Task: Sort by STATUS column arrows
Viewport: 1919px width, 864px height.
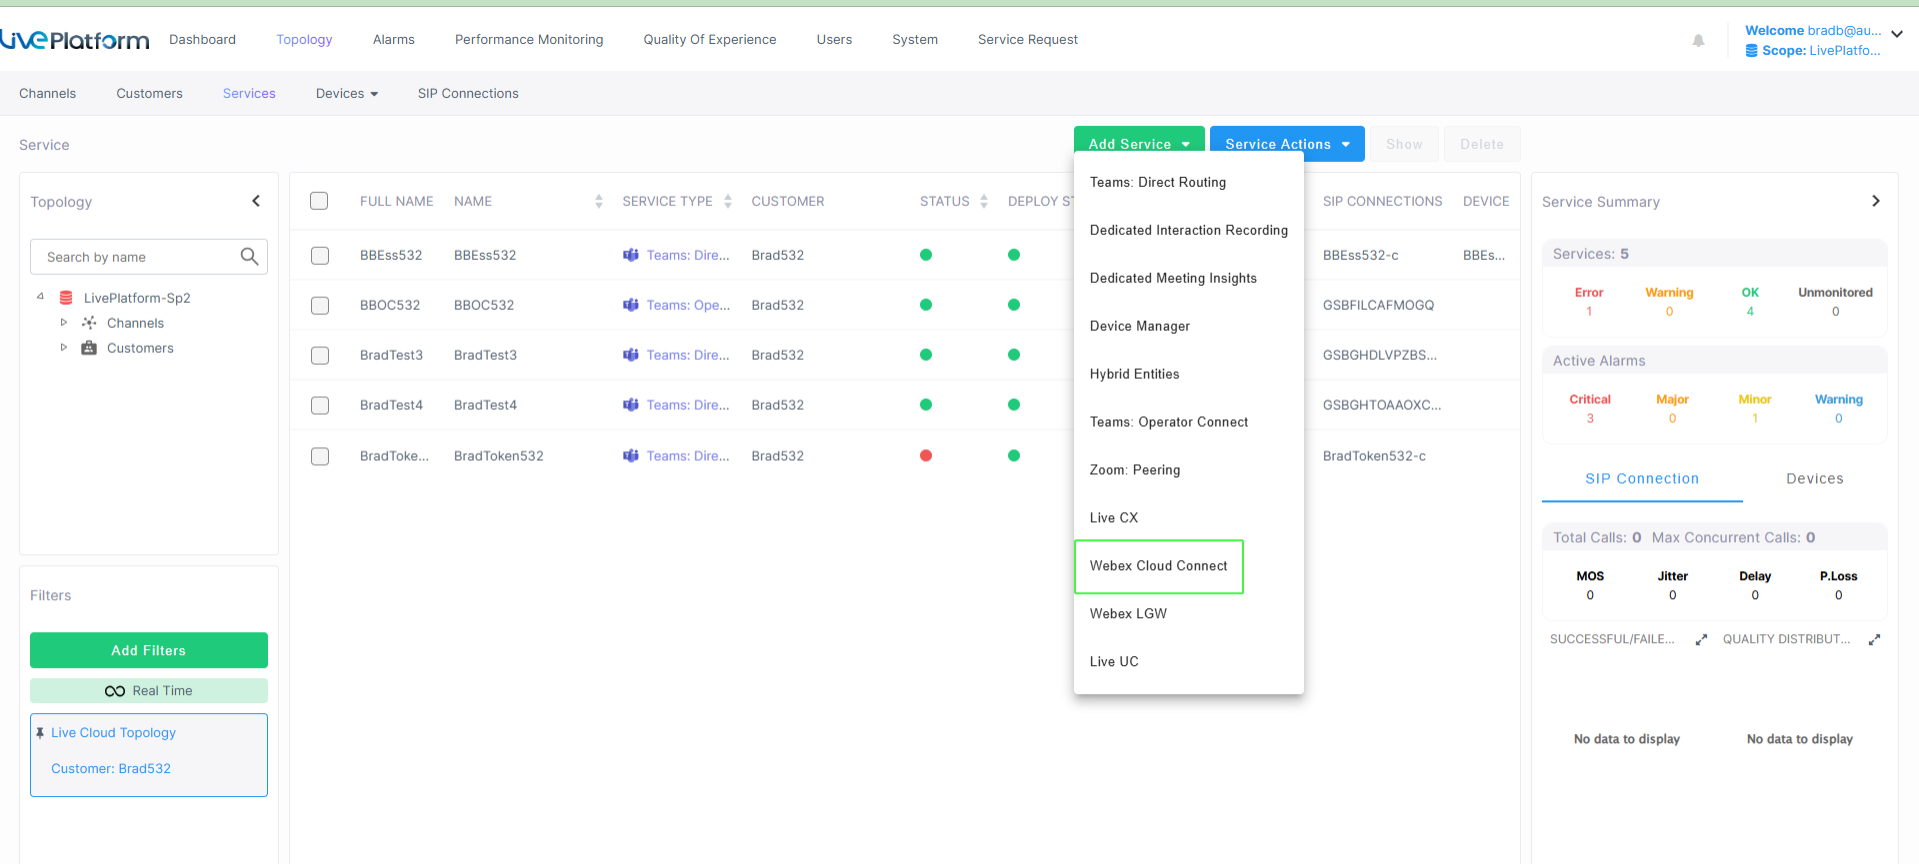Action: (984, 201)
